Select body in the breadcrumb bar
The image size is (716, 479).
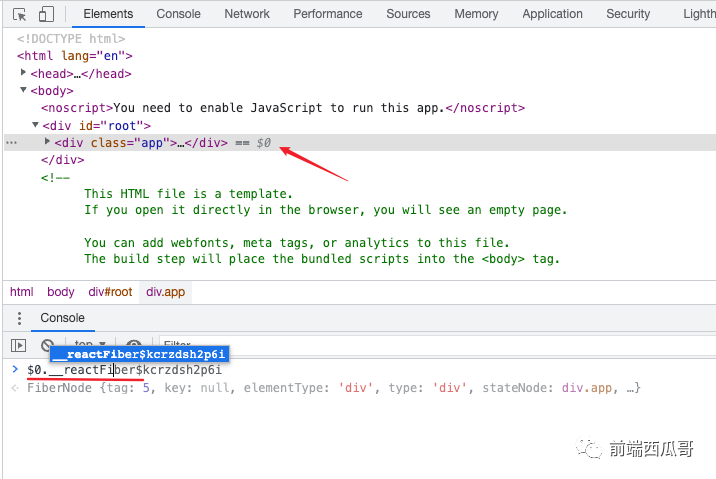(x=61, y=292)
